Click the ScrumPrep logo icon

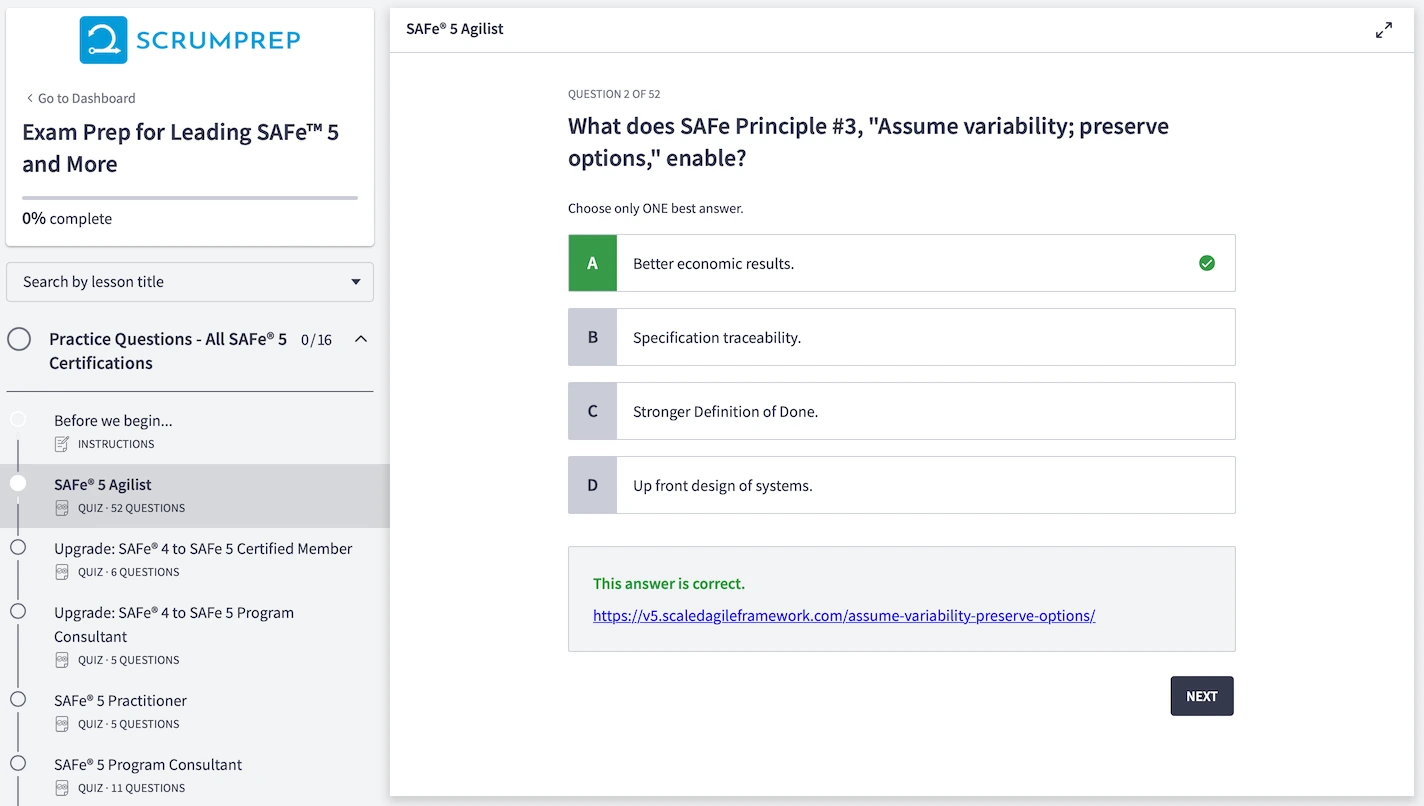(103, 40)
